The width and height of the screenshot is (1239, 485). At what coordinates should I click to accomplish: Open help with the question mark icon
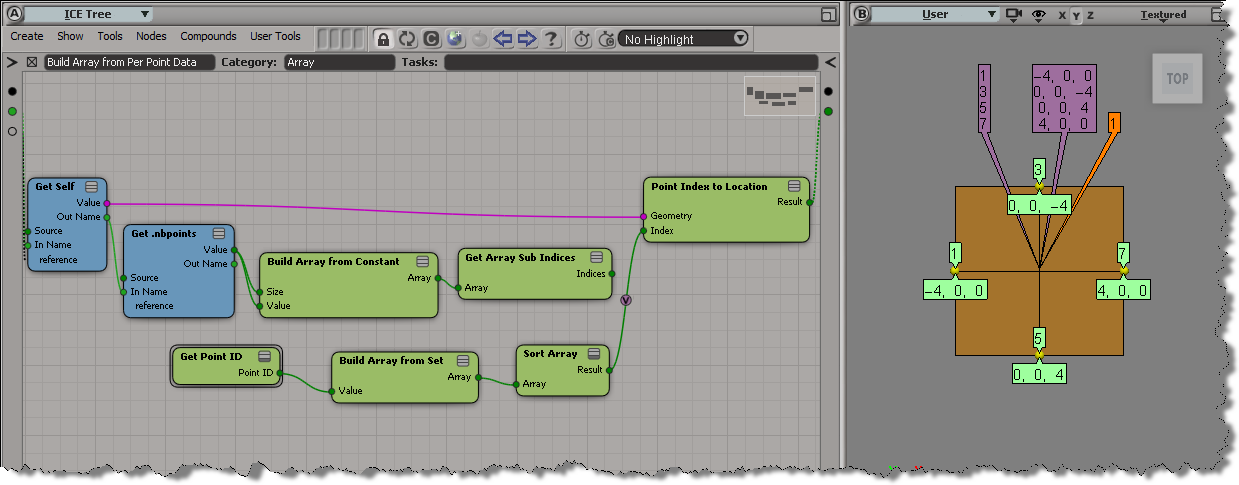(551, 39)
